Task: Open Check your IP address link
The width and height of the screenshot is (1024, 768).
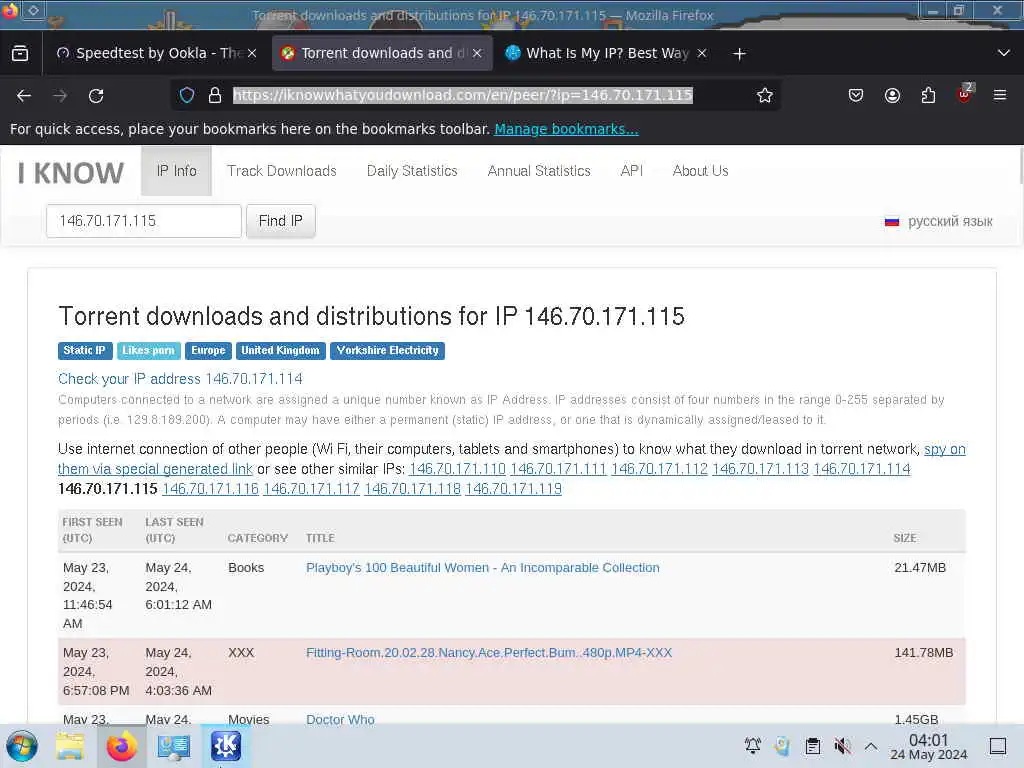Action: tap(180, 379)
